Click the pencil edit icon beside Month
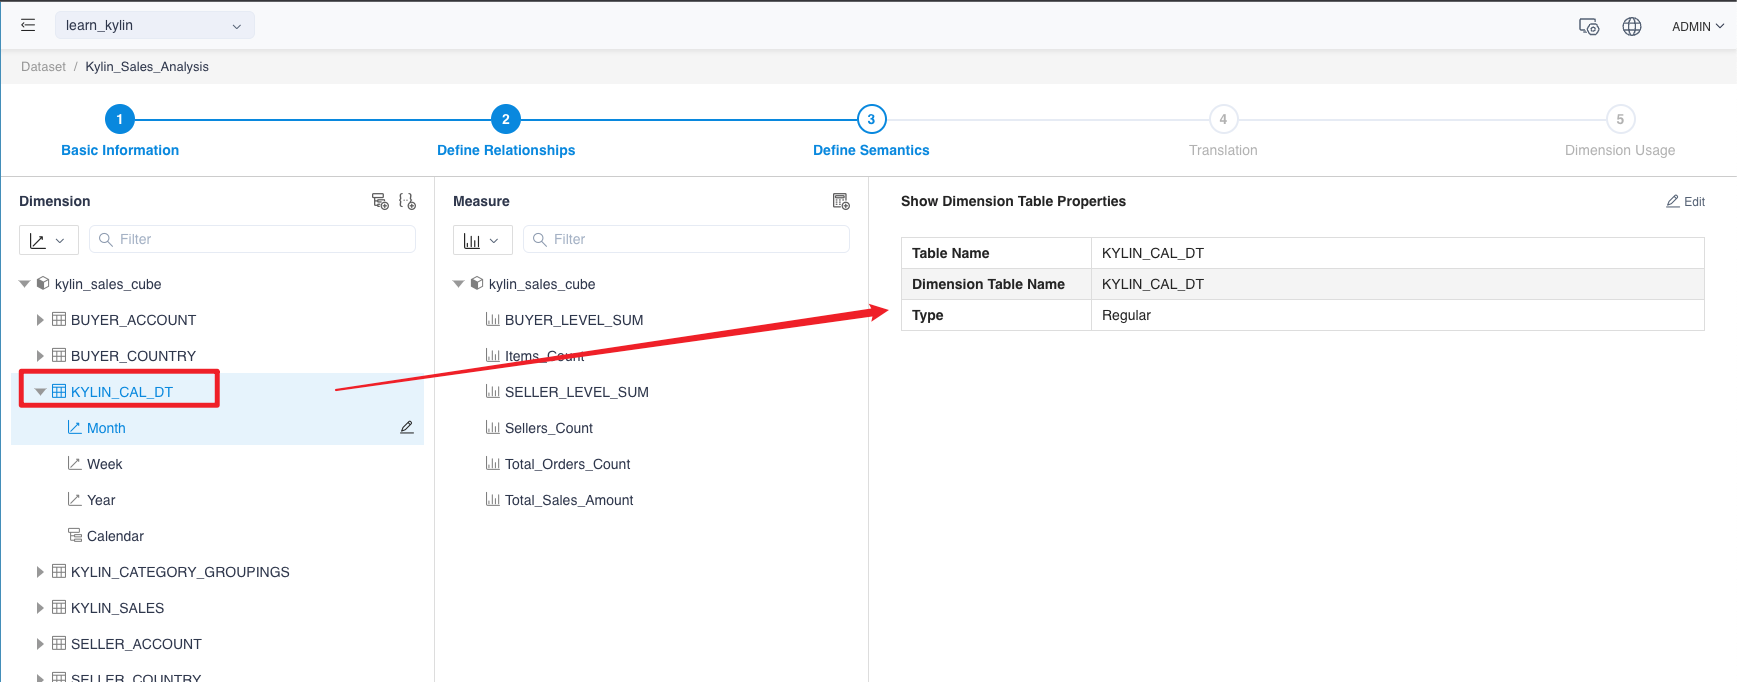The width and height of the screenshot is (1737, 682). click(407, 428)
